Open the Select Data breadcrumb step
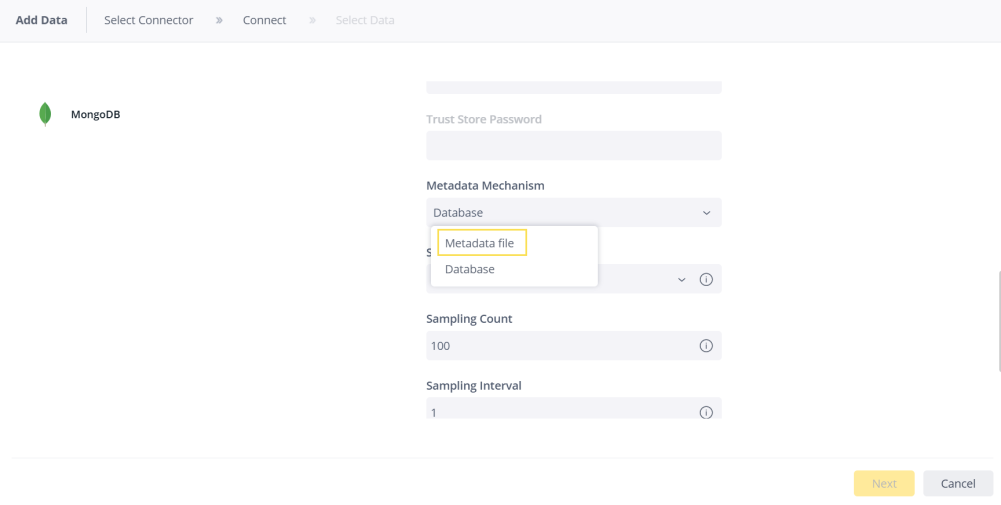Viewport: 1001px width, 505px height. point(365,20)
